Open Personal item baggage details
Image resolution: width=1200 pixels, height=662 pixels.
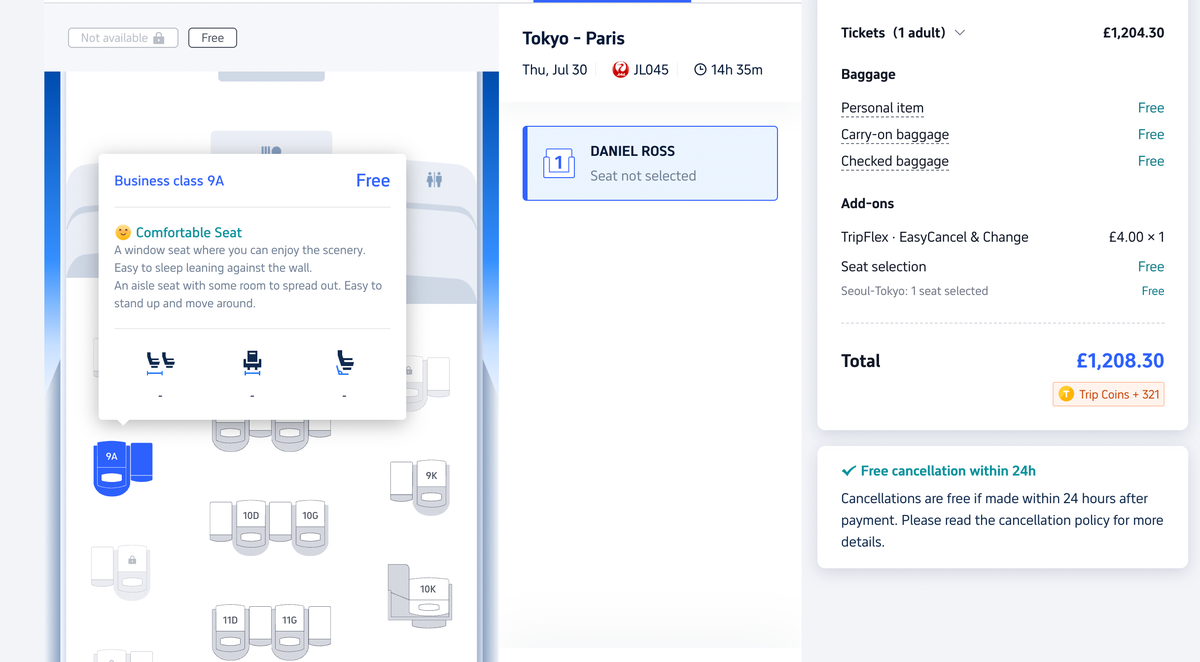pos(882,108)
